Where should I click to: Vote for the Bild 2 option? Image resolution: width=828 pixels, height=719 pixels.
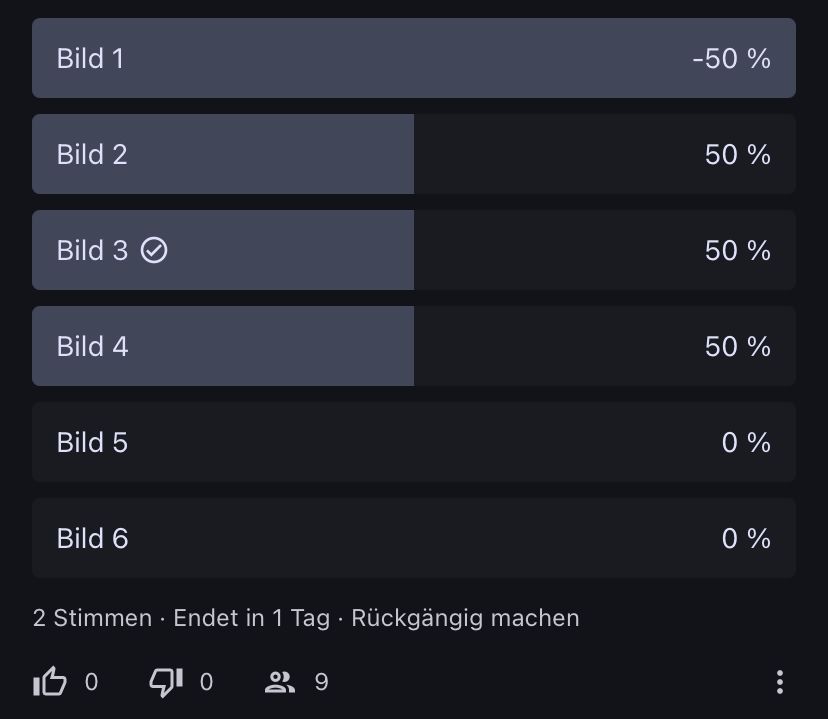click(x=414, y=154)
